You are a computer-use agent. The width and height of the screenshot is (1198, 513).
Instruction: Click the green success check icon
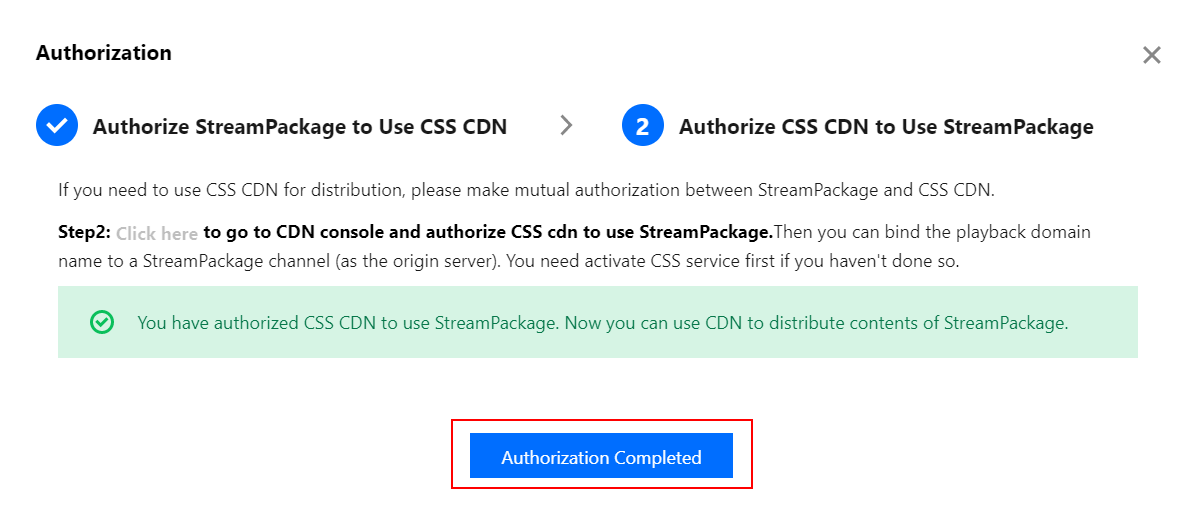pyautogui.click(x=102, y=322)
